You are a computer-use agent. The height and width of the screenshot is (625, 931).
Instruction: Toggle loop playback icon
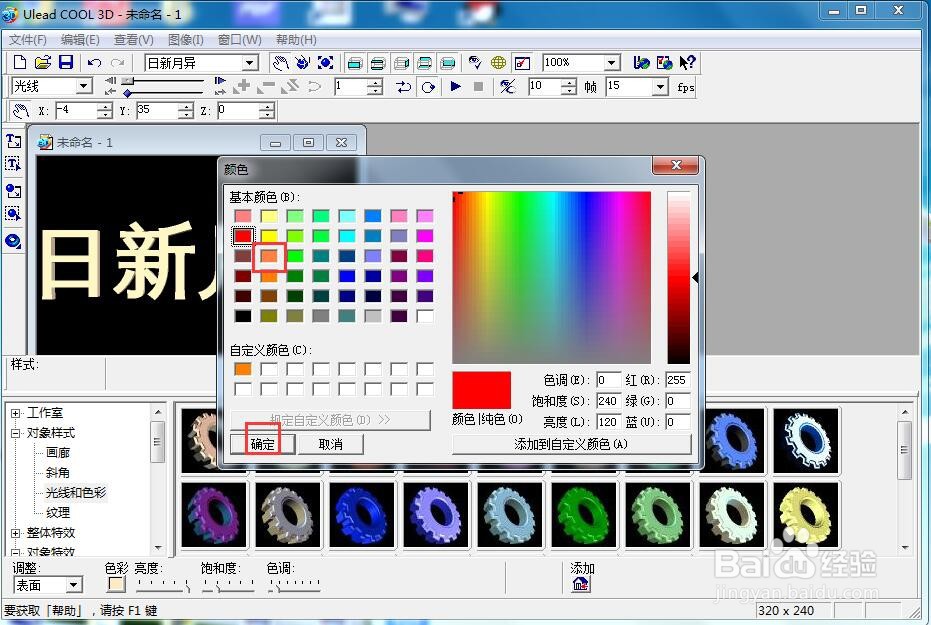pyautogui.click(x=428, y=87)
